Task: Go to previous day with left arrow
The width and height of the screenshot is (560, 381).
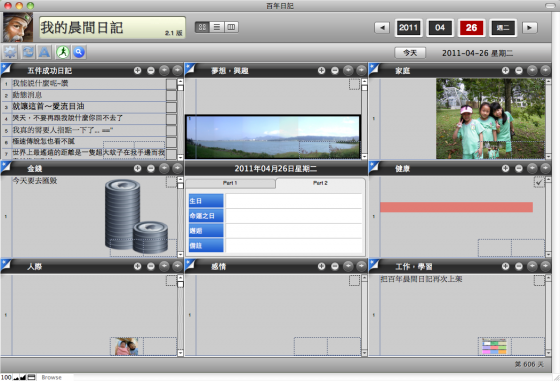Action: tap(382, 27)
